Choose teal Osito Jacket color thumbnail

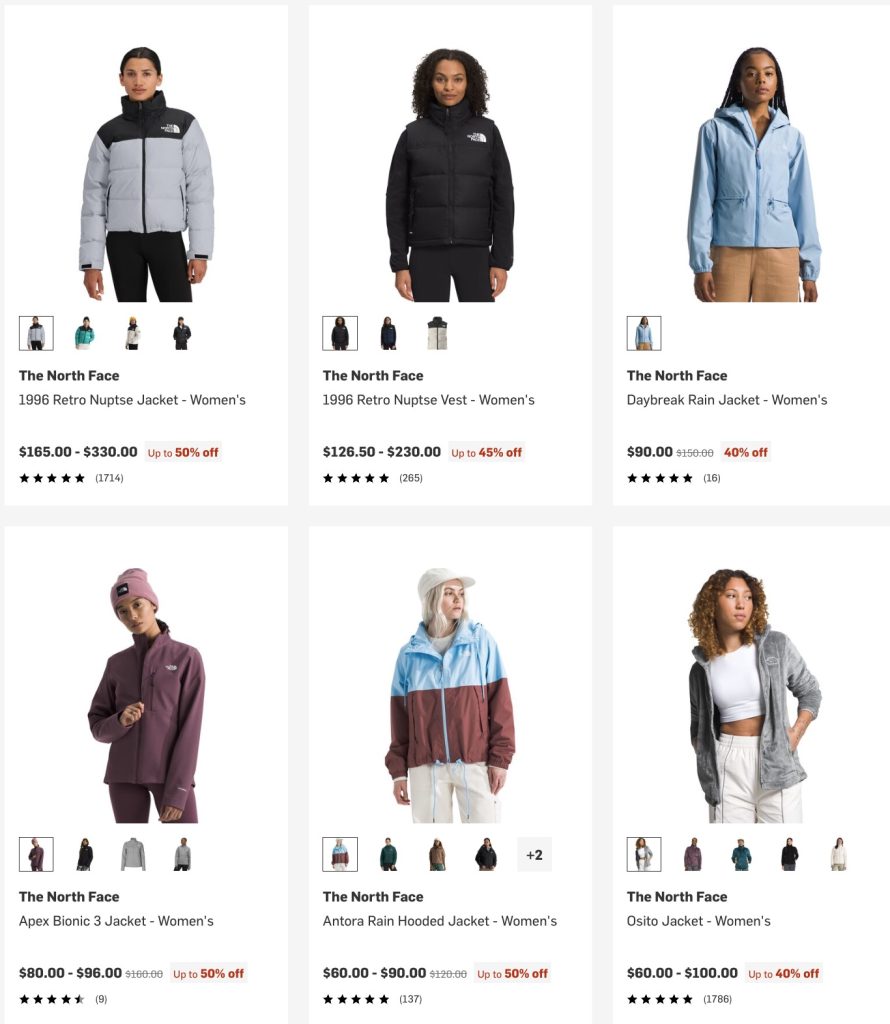coord(741,854)
